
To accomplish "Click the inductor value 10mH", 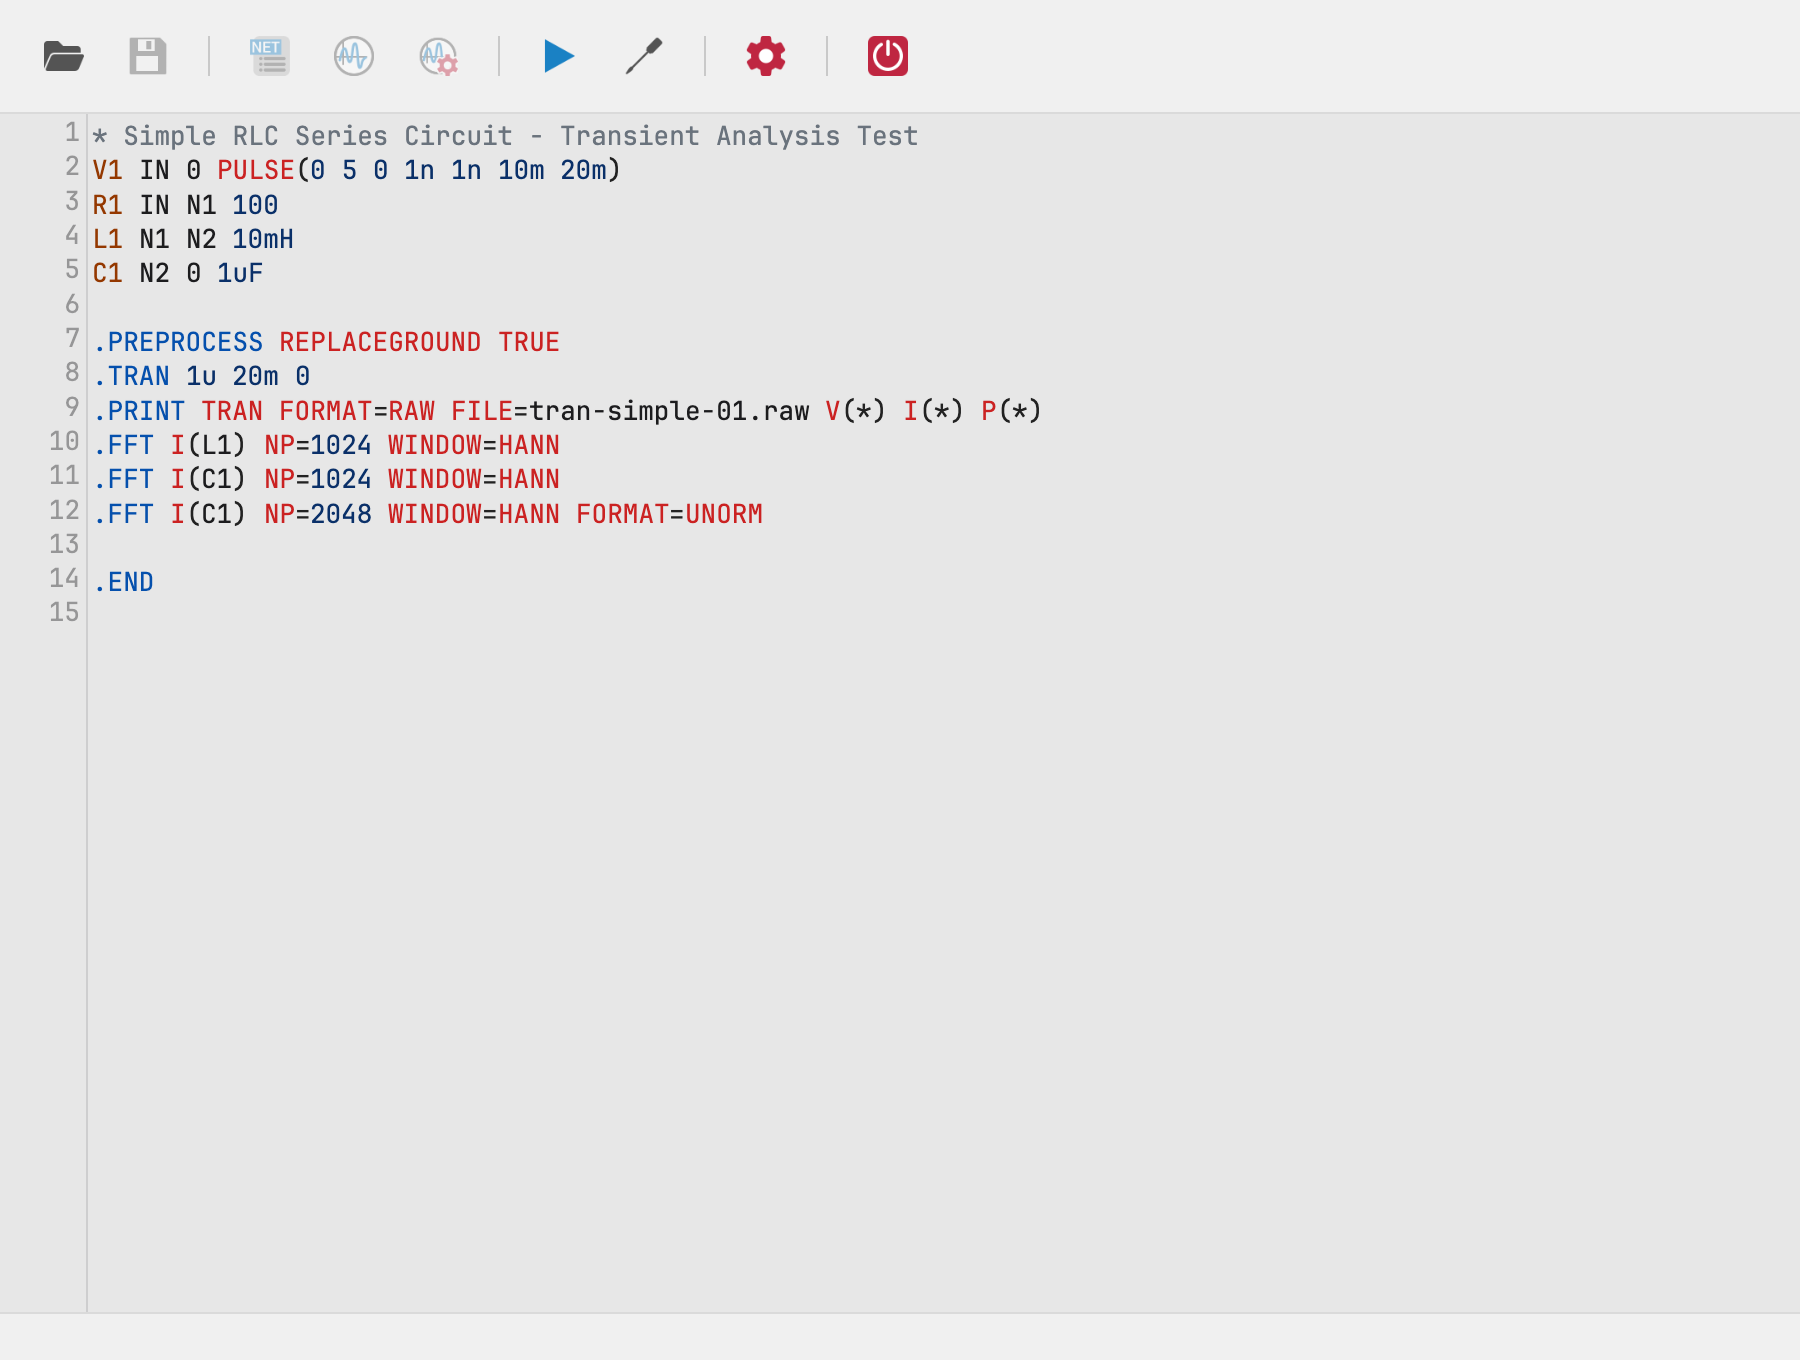I will click(263, 239).
